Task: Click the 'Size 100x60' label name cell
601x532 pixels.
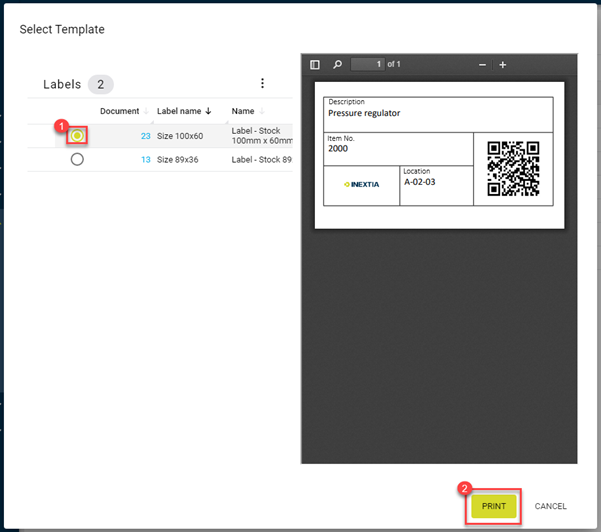Action: click(x=180, y=136)
